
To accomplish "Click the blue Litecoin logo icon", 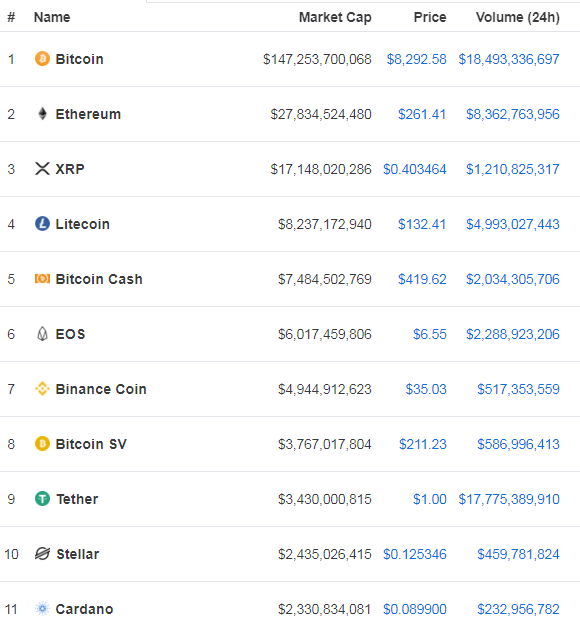I will 42,224.
